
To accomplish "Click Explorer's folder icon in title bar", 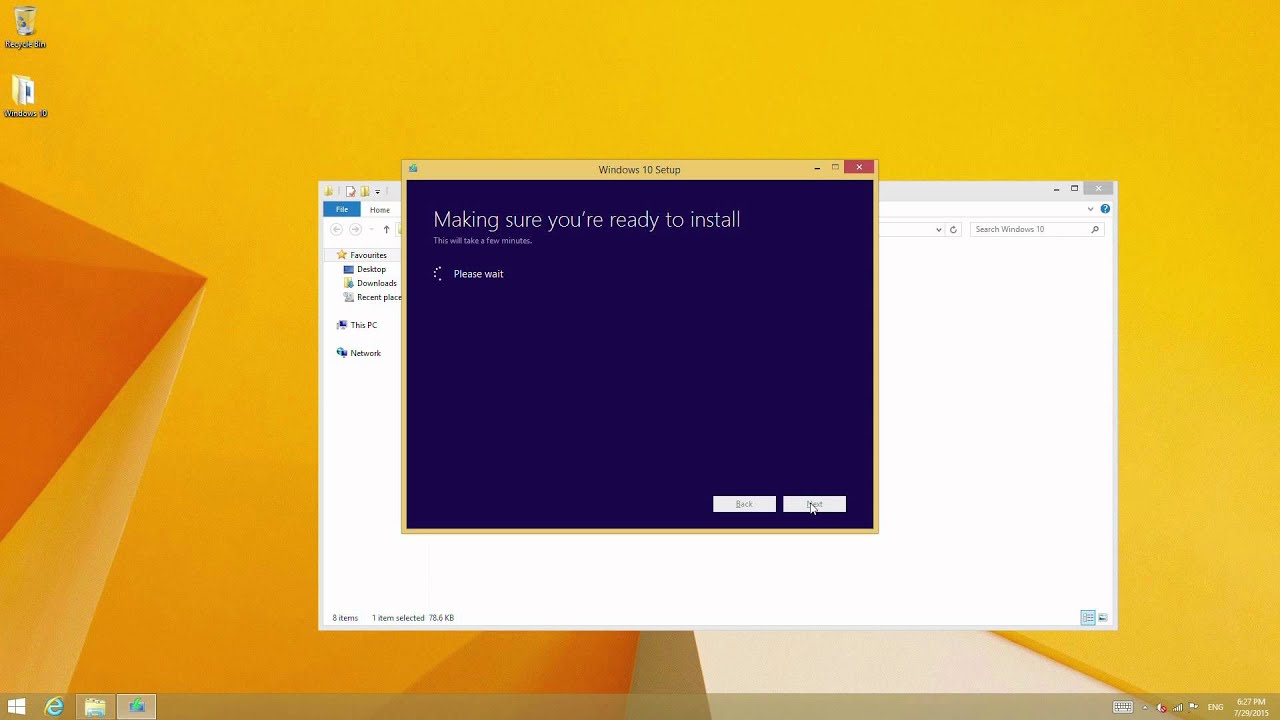I will tap(329, 191).
